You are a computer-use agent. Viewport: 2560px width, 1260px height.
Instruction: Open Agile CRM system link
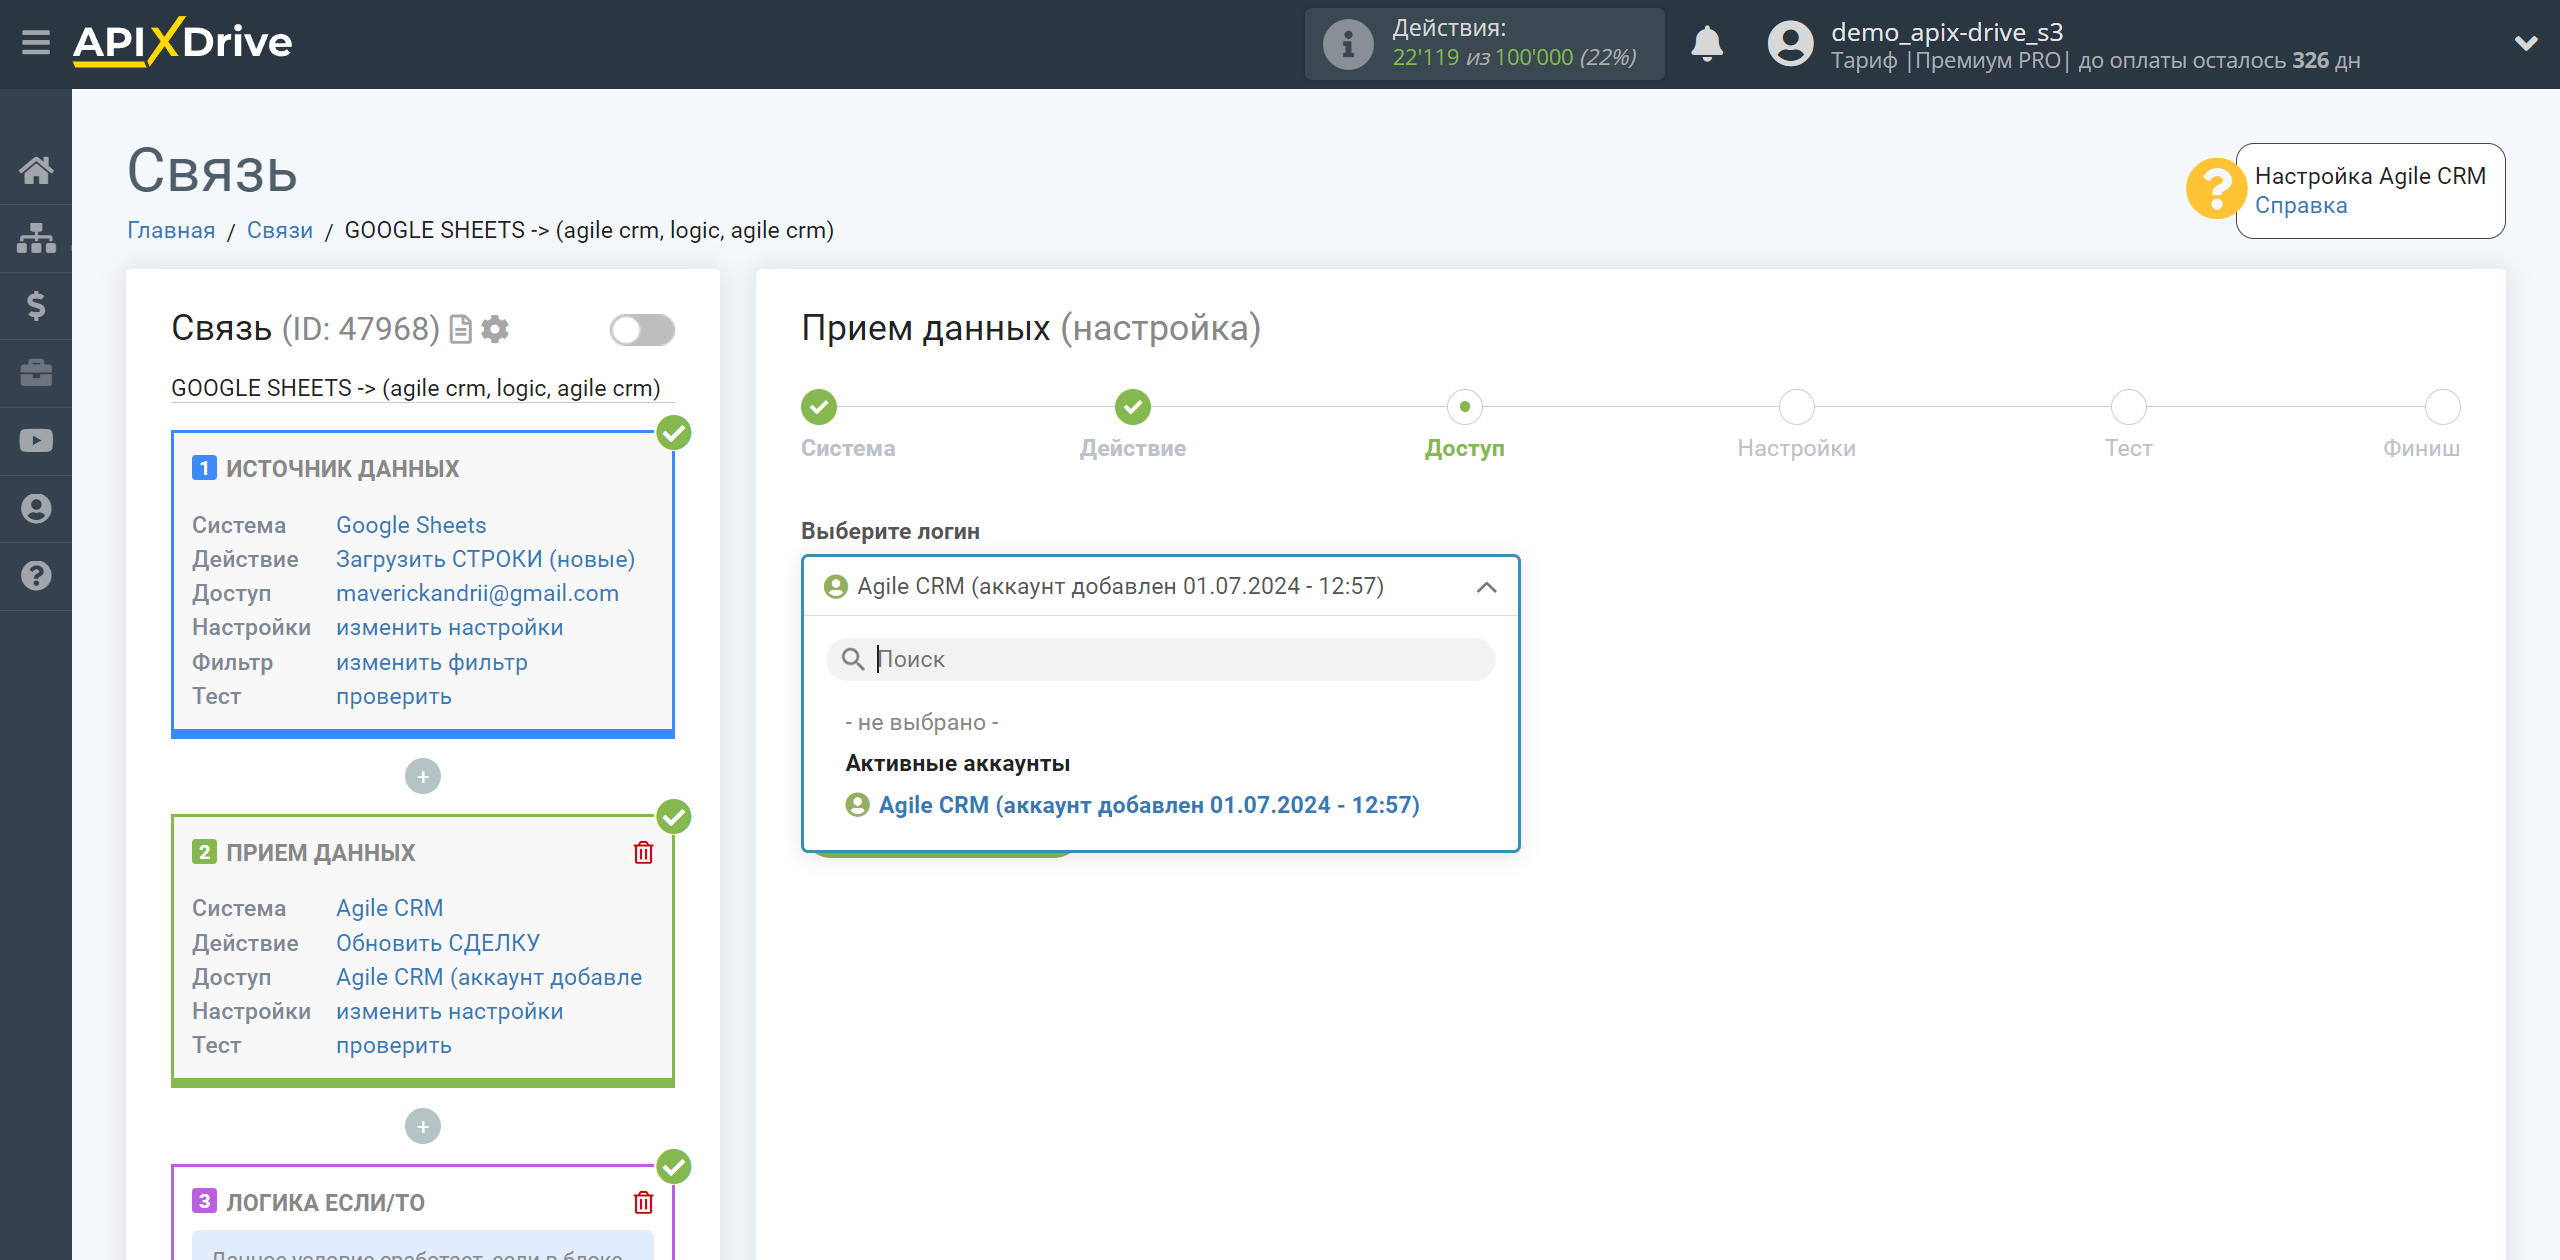click(x=389, y=908)
